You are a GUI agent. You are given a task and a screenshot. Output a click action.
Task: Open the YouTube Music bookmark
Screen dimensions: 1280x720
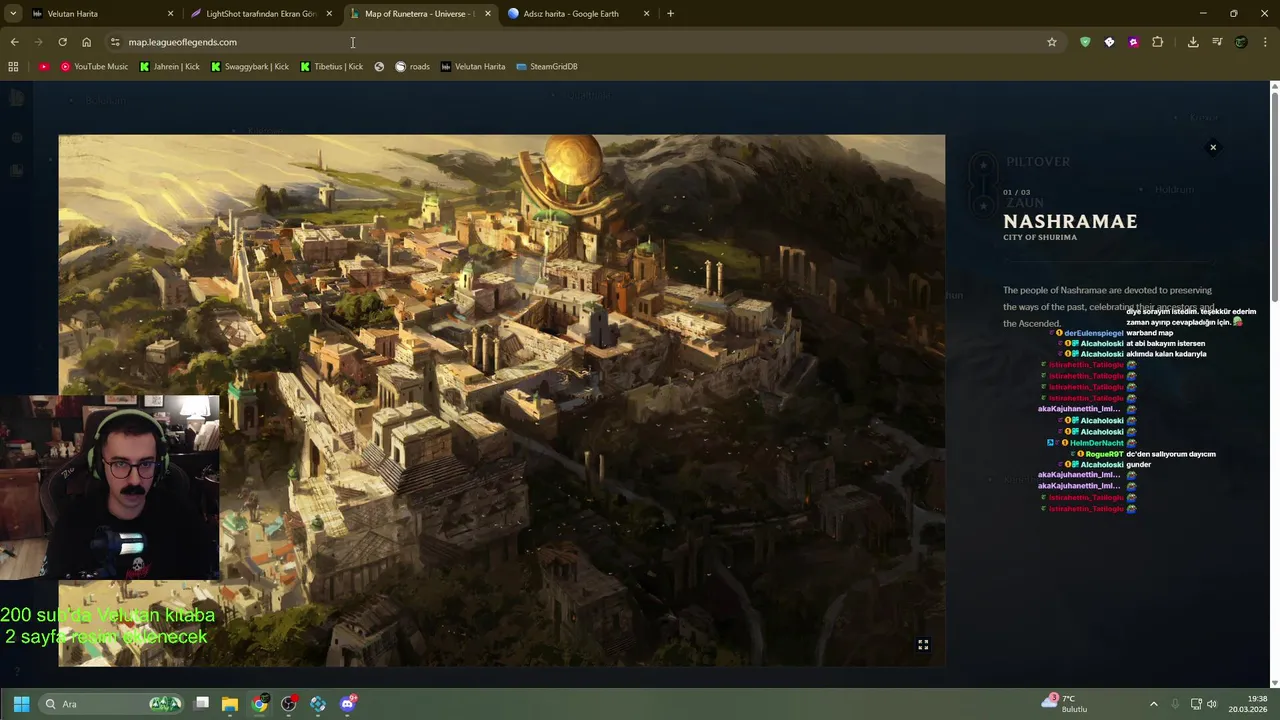pos(94,67)
